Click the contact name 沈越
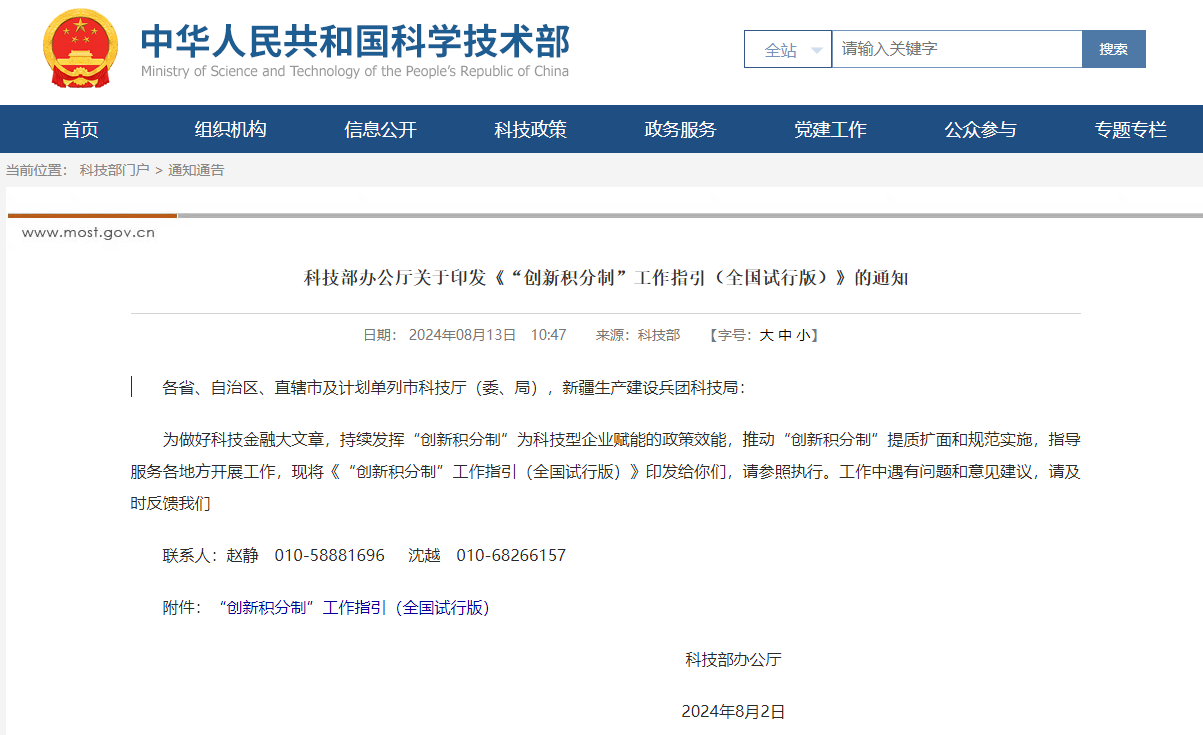This screenshot has height=735, width=1203. tap(424, 555)
